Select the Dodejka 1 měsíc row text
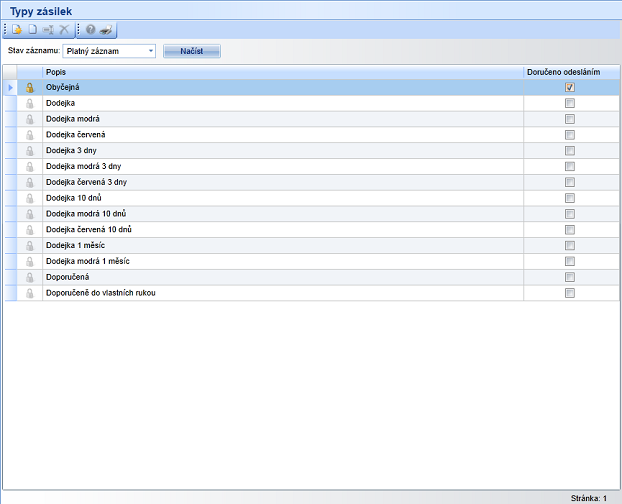The height and width of the screenshot is (504, 622). coord(75,245)
